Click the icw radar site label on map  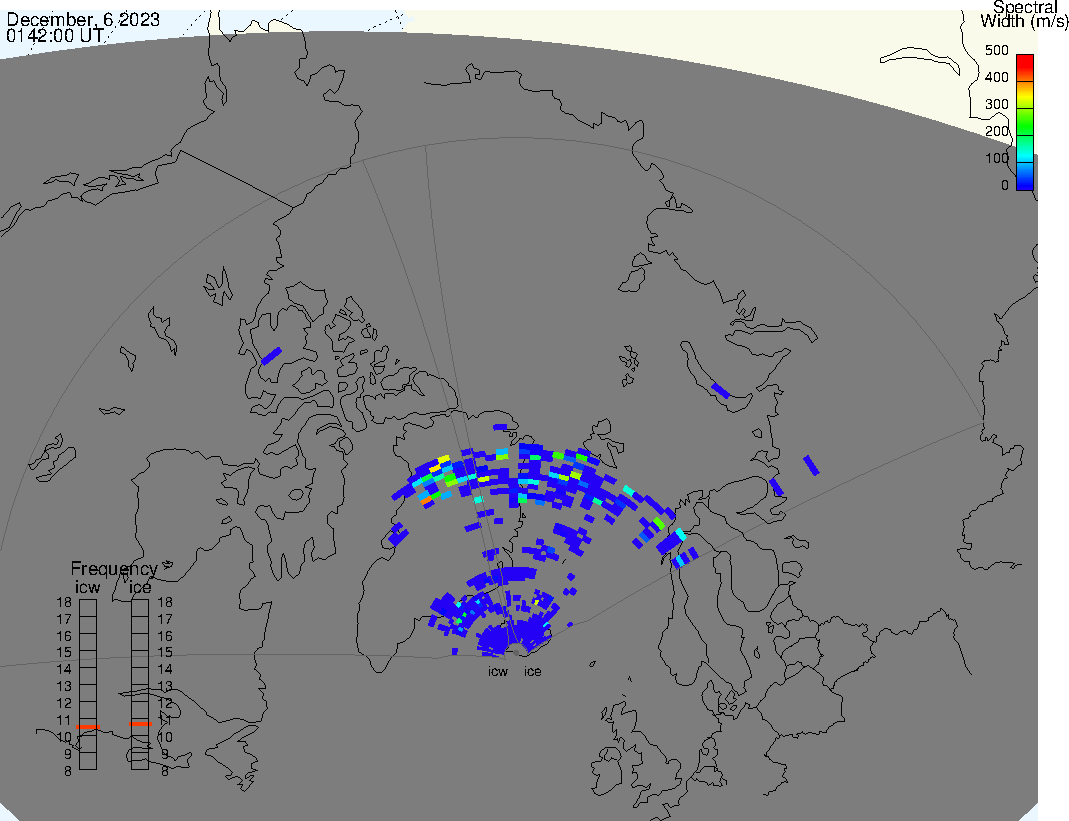[x=498, y=672]
